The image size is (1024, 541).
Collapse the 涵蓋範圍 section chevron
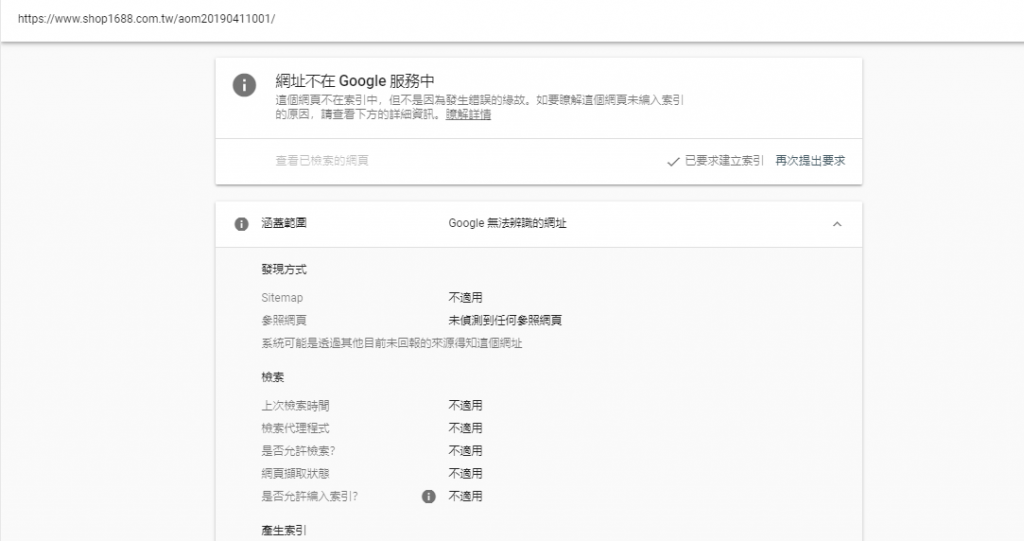[837, 224]
